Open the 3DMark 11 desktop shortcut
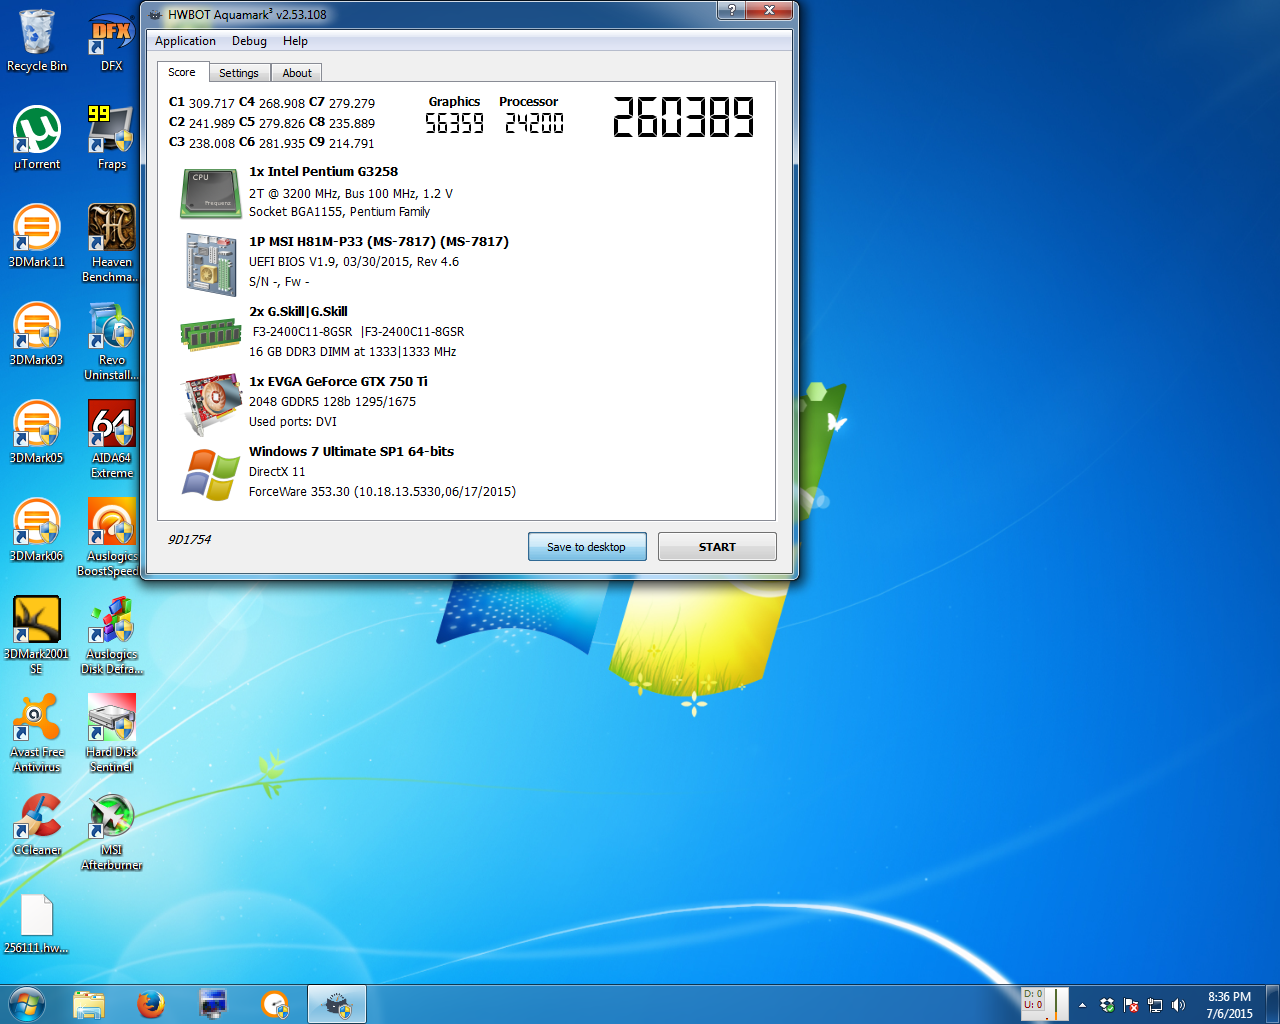Viewport: 1280px width, 1024px height. pyautogui.click(x=37, y=236)
